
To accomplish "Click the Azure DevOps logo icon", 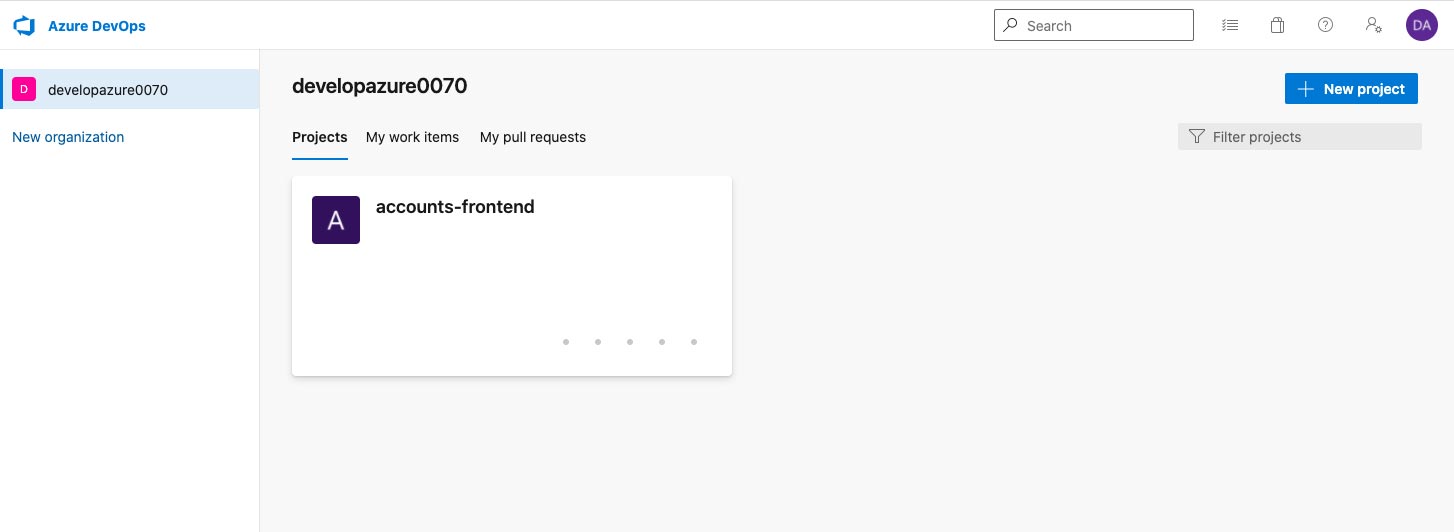I will point(24,26).
